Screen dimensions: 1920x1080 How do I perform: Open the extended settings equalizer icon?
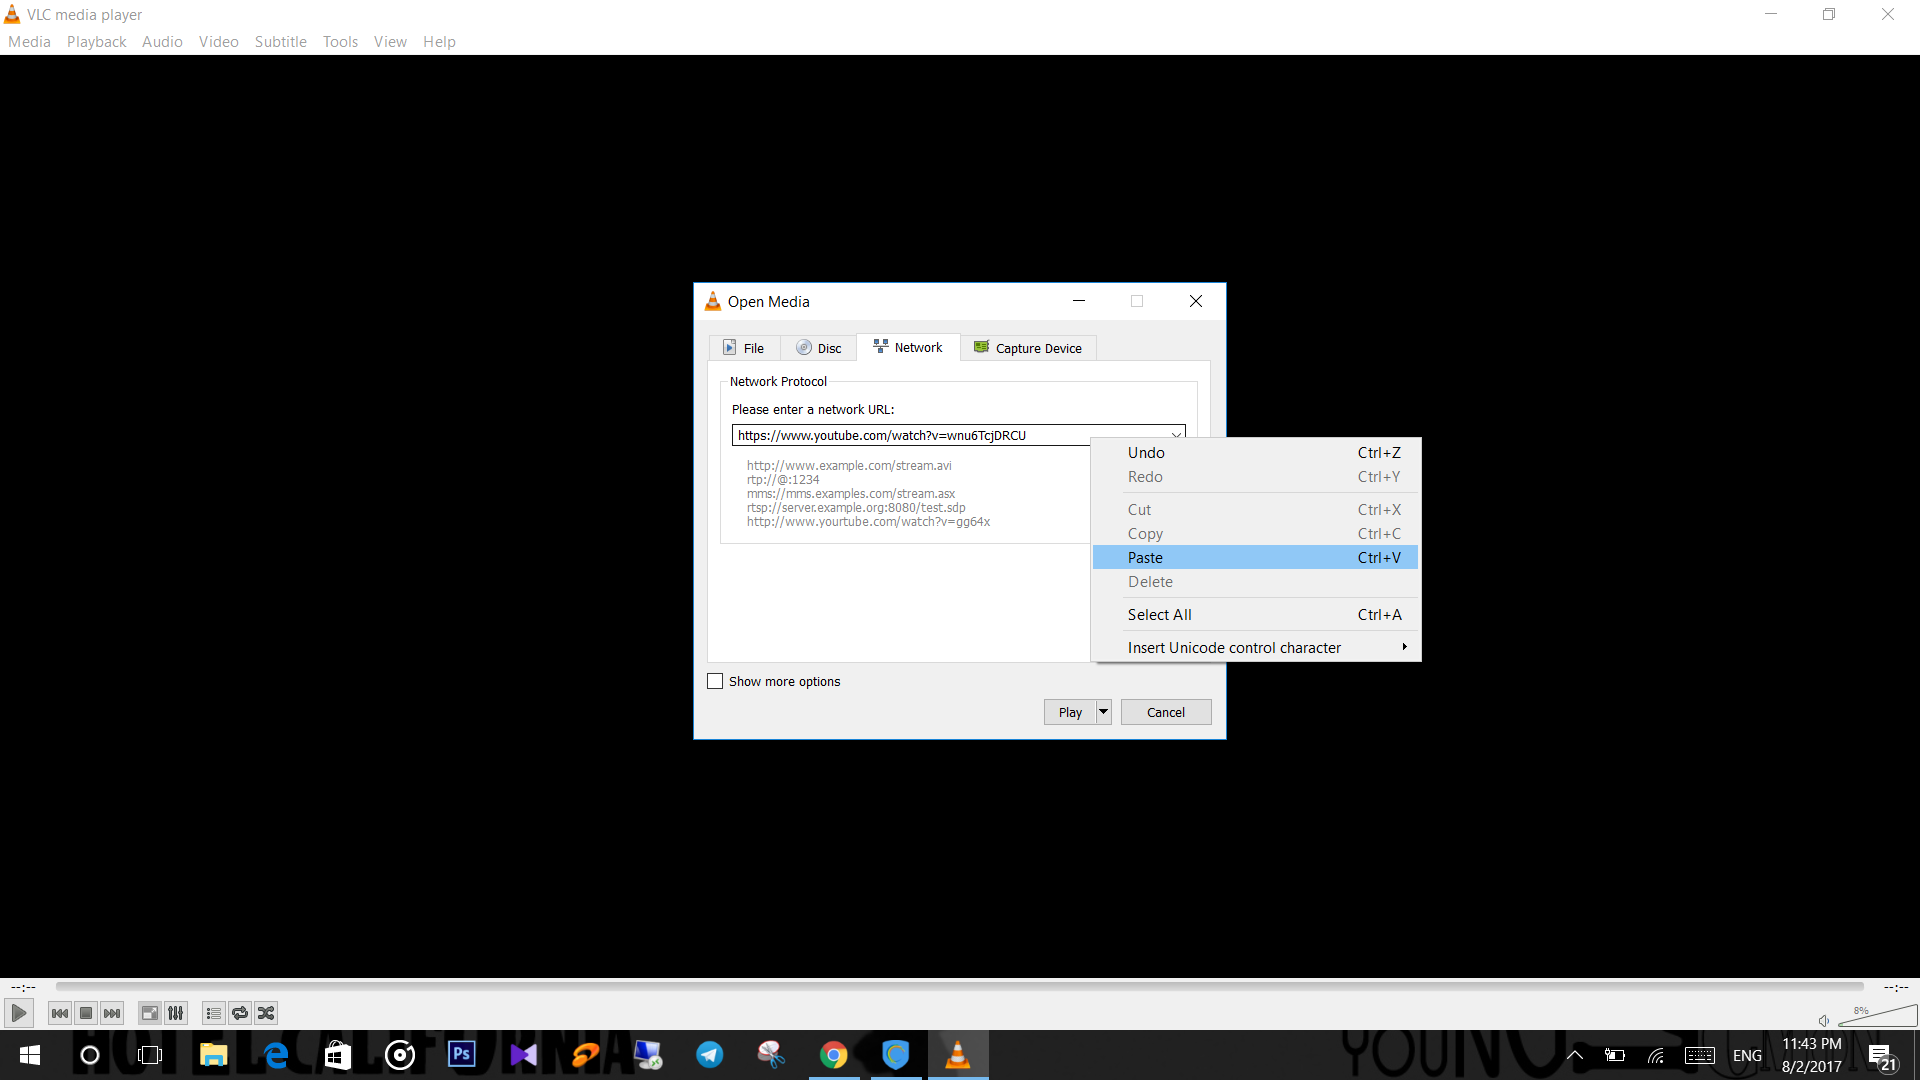pos(175,1012)
